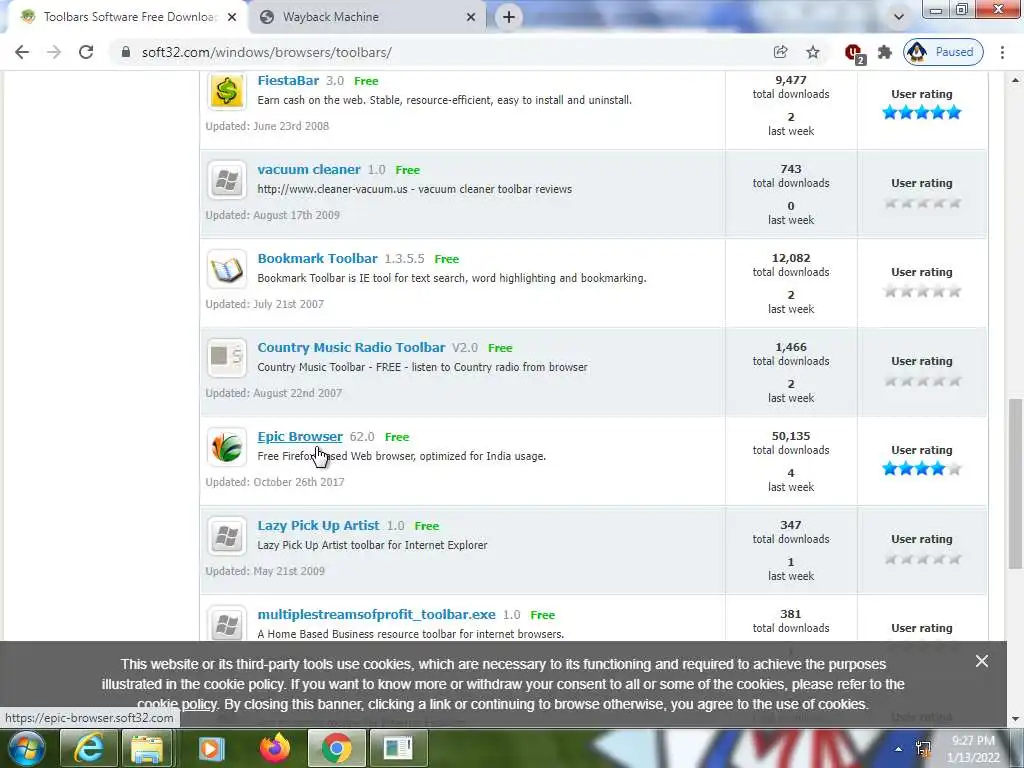Open the media player taskbar icon
The image size is (1024, 768).
tap(210, 748)
